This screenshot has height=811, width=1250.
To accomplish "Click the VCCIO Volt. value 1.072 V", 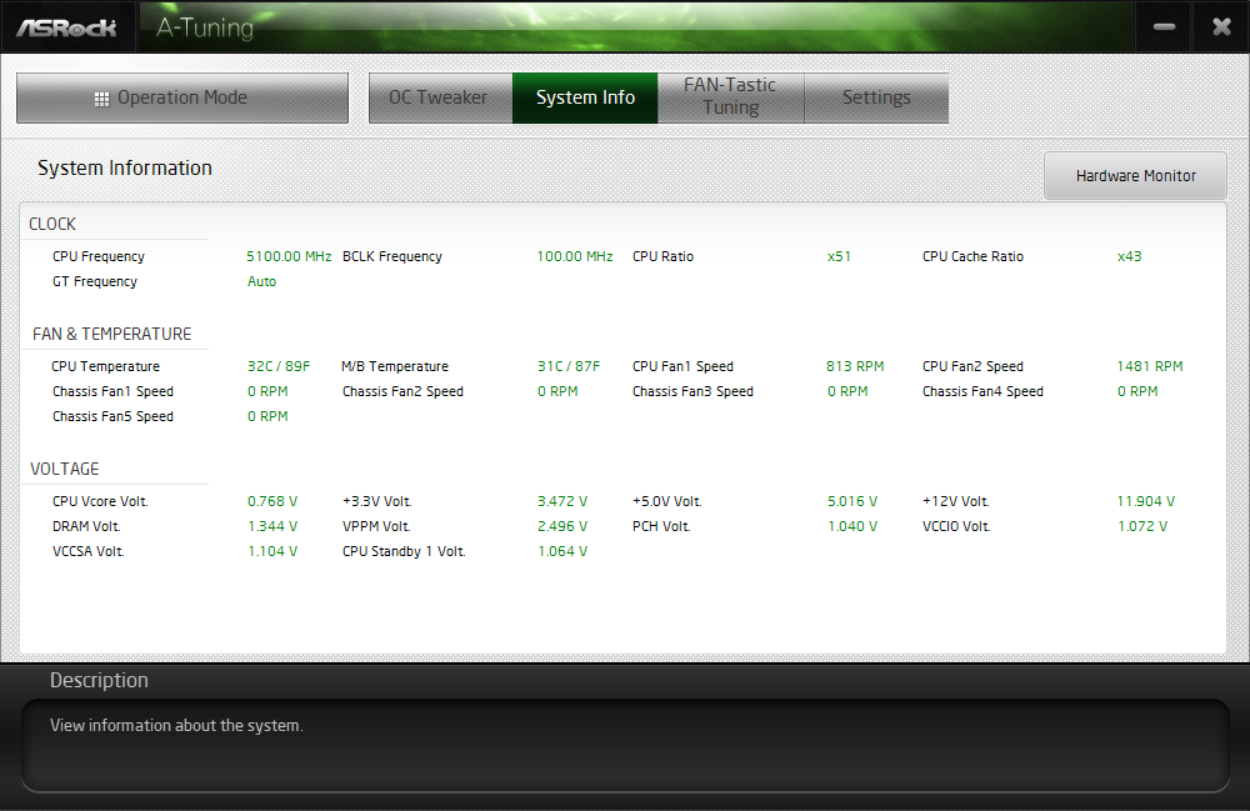I will point(1142,526).
